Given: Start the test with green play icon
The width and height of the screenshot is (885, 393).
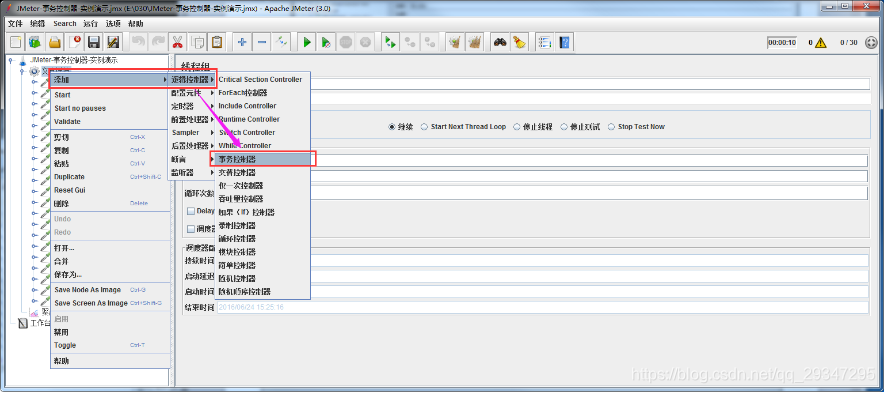Looking at the screenshot, I should point(306,42).
